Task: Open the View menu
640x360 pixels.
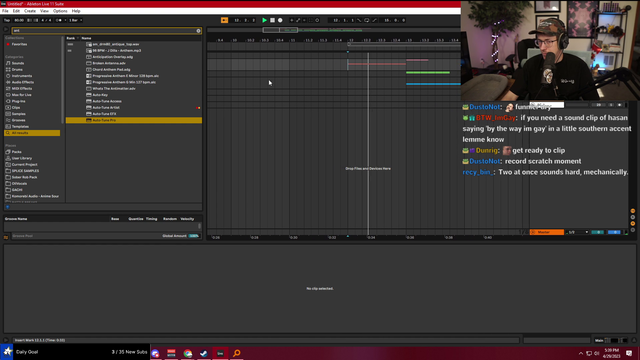Action: 44,11
